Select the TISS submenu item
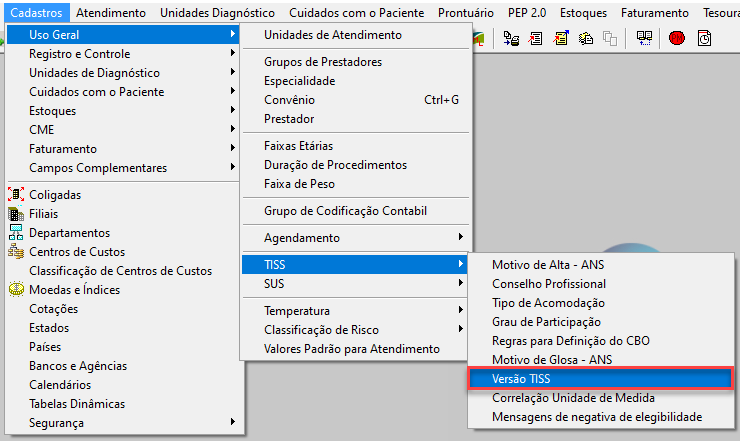 click(x=355, y=264)
